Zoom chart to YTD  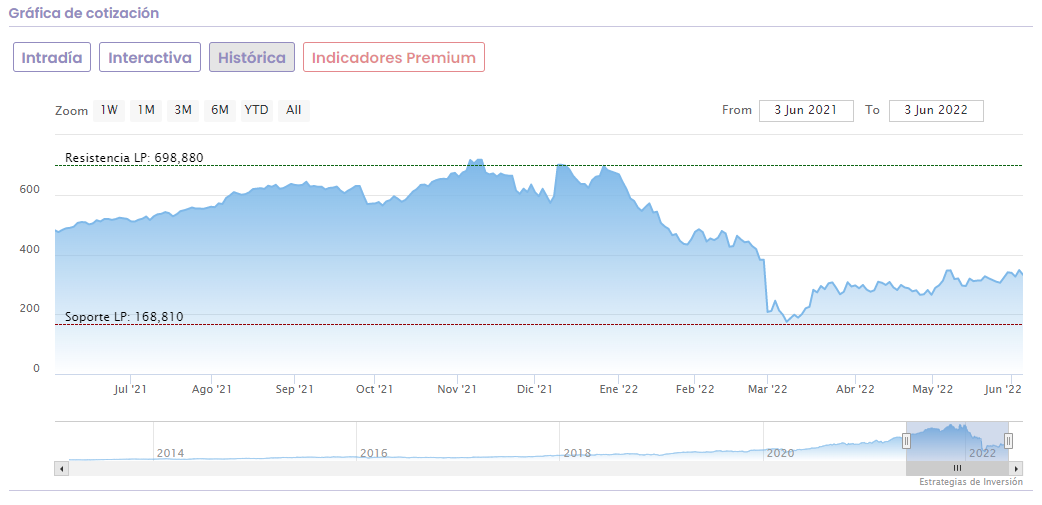coord(257,110)
